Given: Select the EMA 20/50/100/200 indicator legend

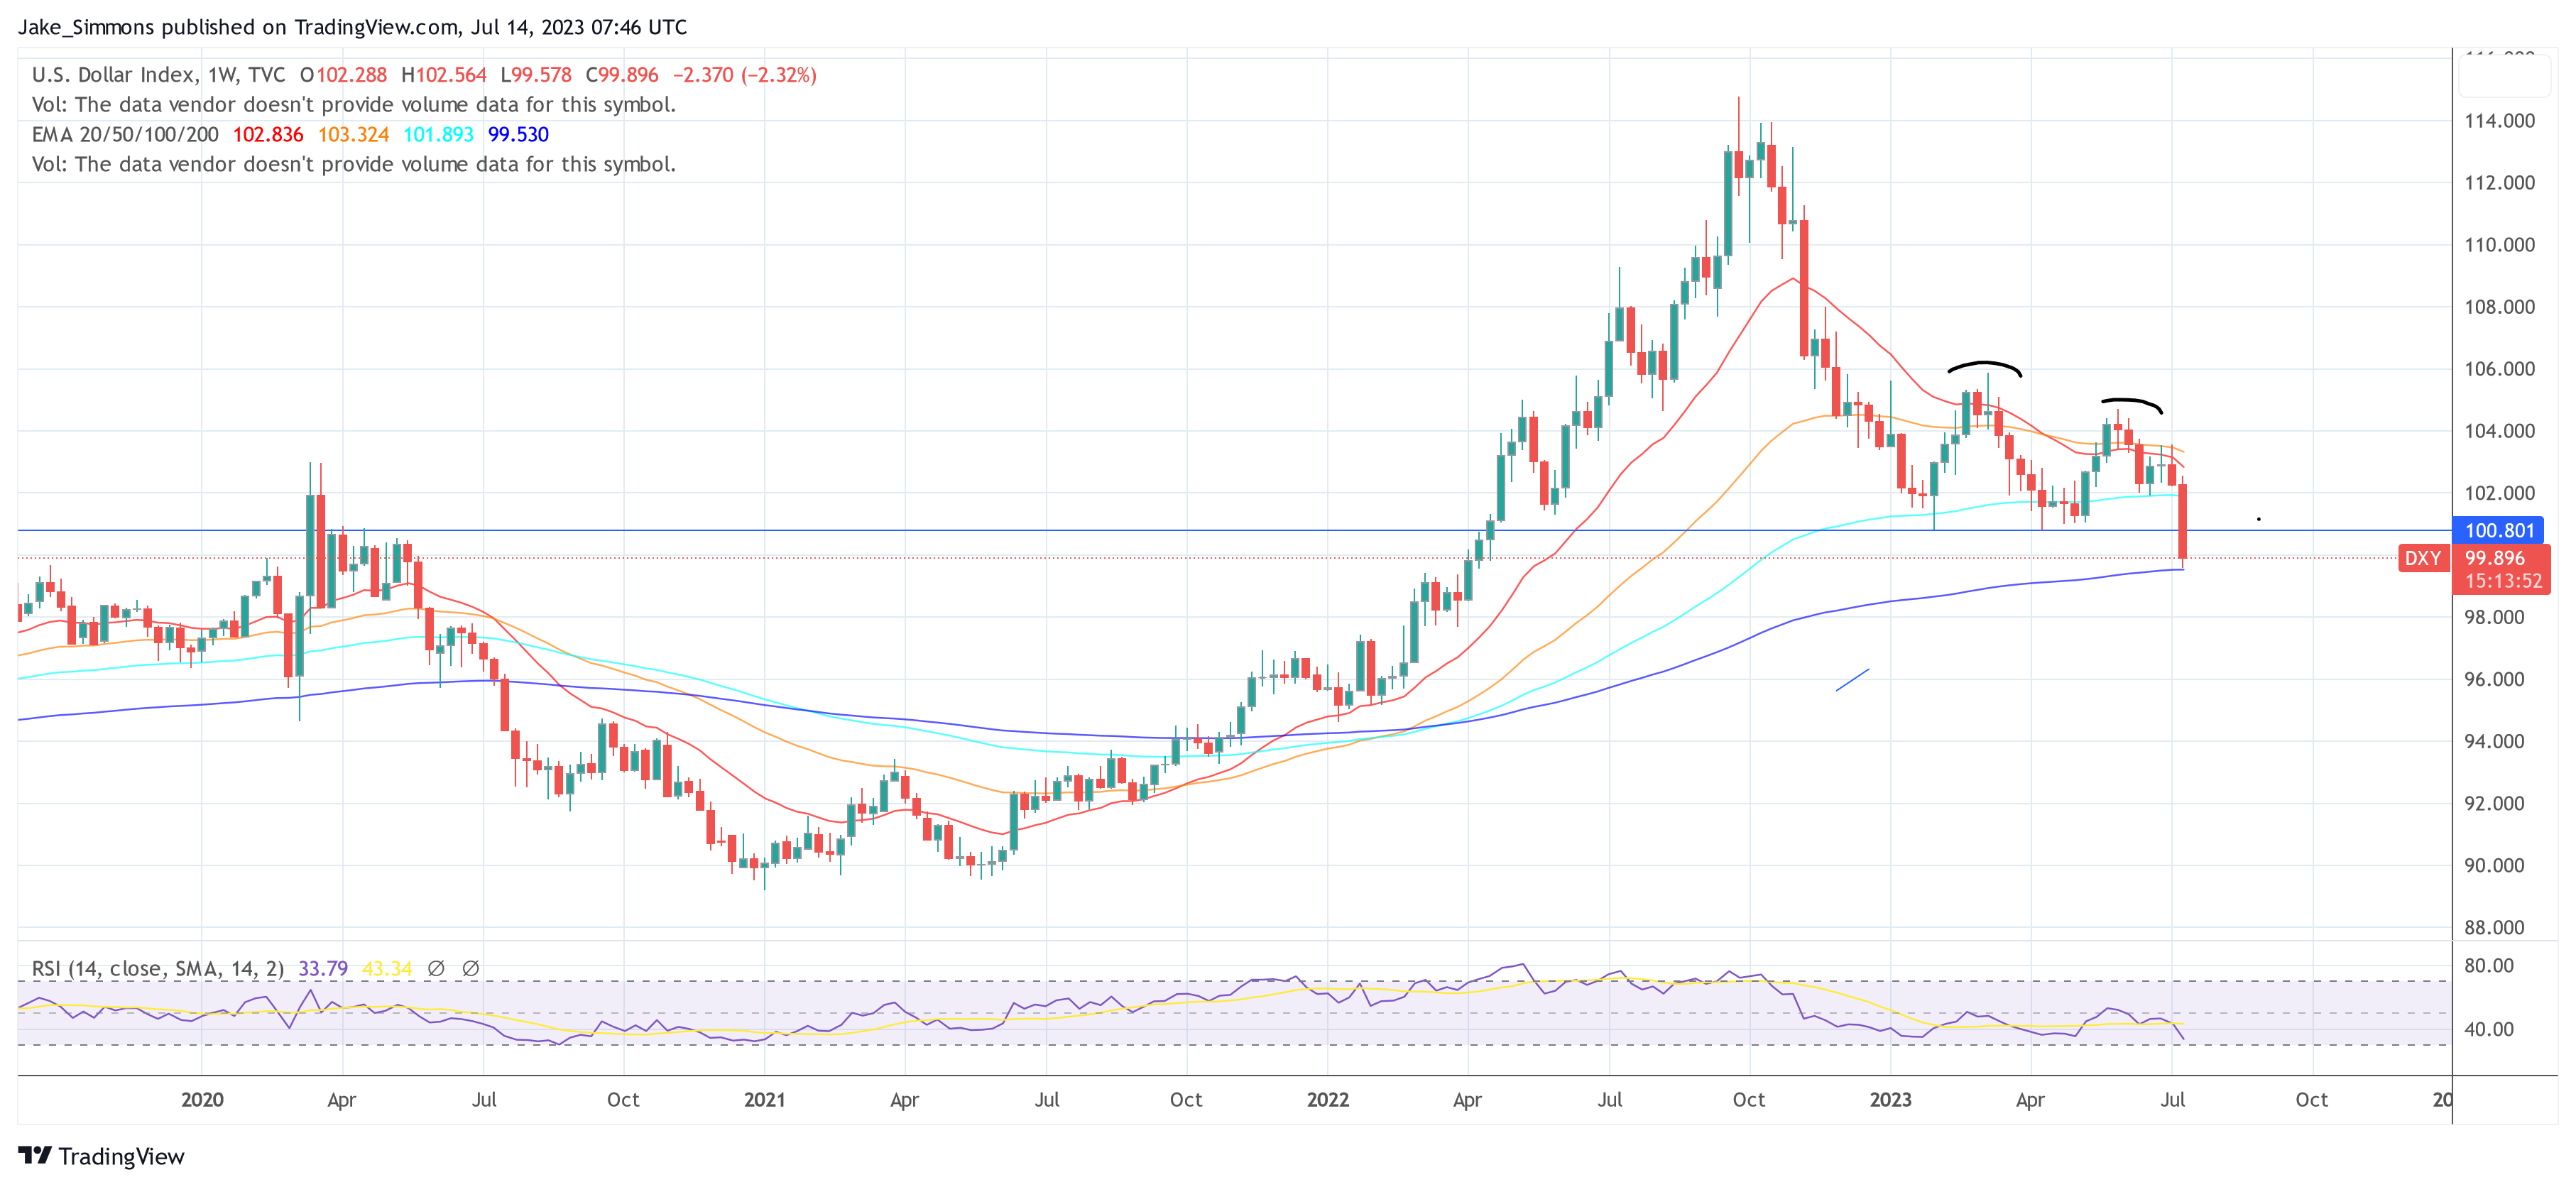Looking at the screenshot, I should (x=124, y=134).
